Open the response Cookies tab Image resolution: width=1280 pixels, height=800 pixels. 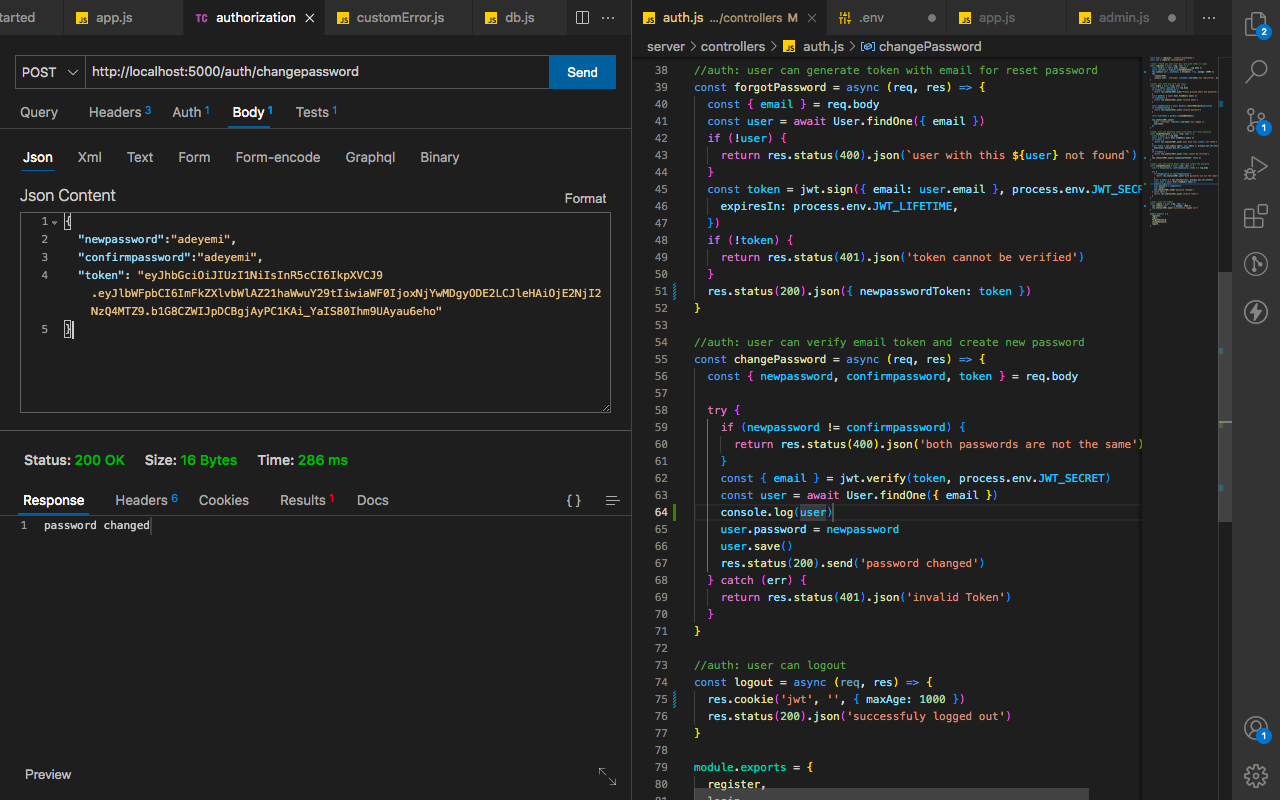(224, 500)
